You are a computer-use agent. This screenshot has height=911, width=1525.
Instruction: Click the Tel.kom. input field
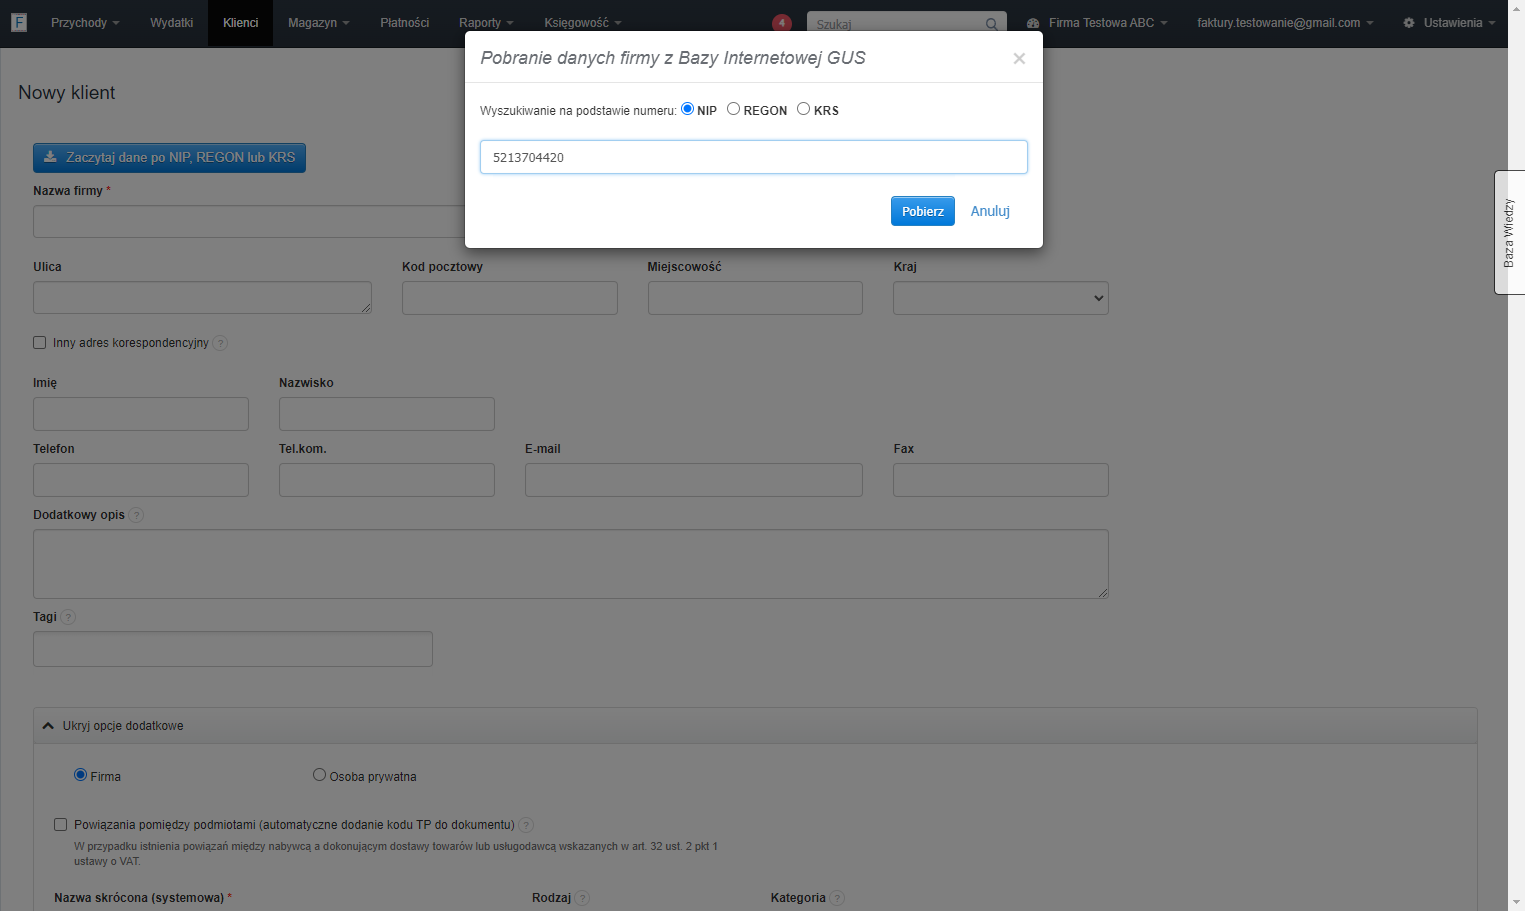387,480
